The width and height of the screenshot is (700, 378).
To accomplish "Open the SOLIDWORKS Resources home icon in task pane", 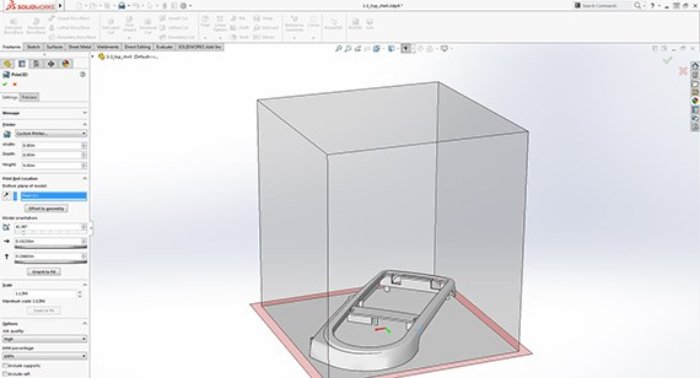I will tap(695, 66).
